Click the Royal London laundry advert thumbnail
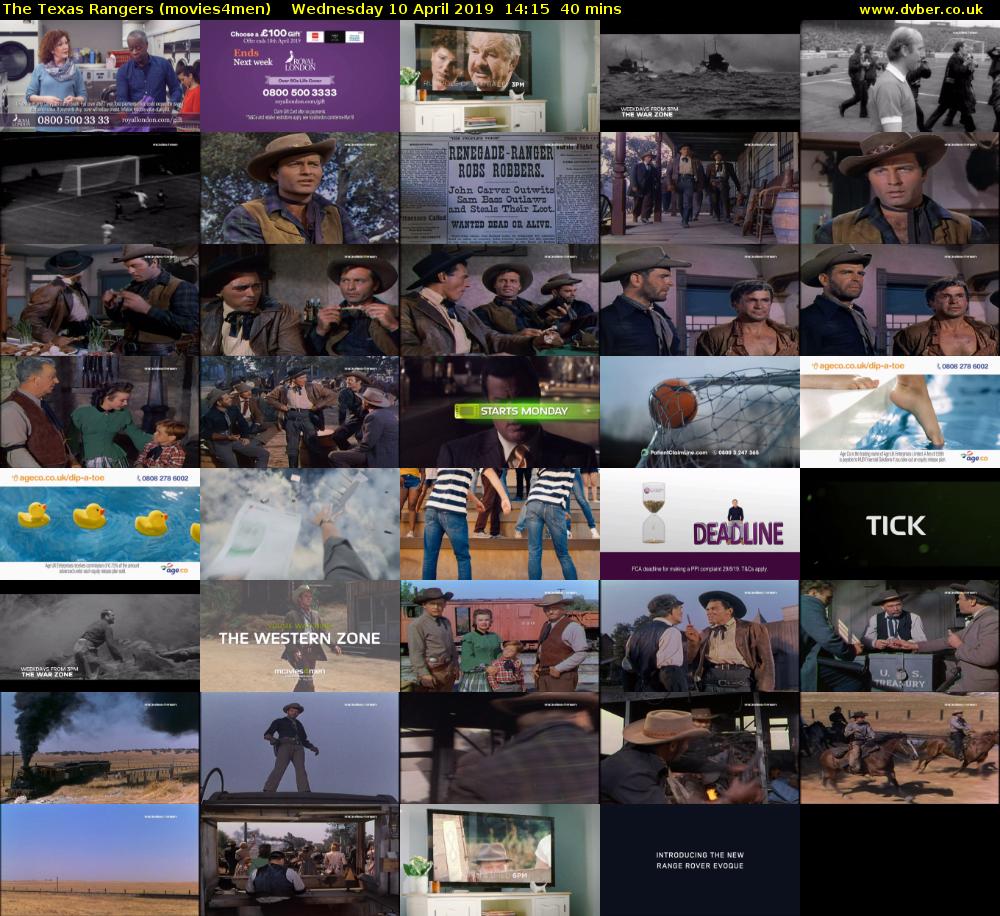The height and width of the screenshot is (916, 1000). (100, 76)
